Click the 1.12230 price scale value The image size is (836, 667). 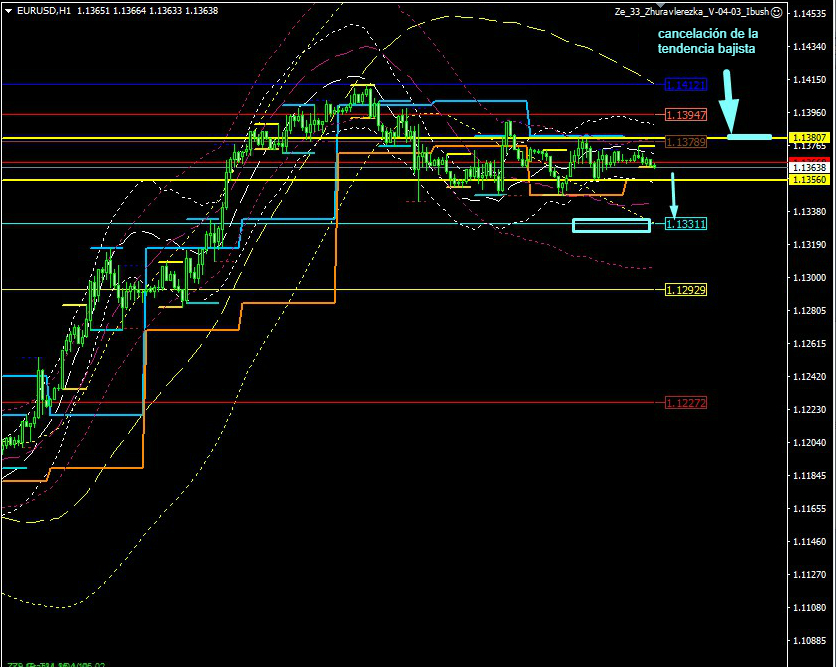click(810, 409)
